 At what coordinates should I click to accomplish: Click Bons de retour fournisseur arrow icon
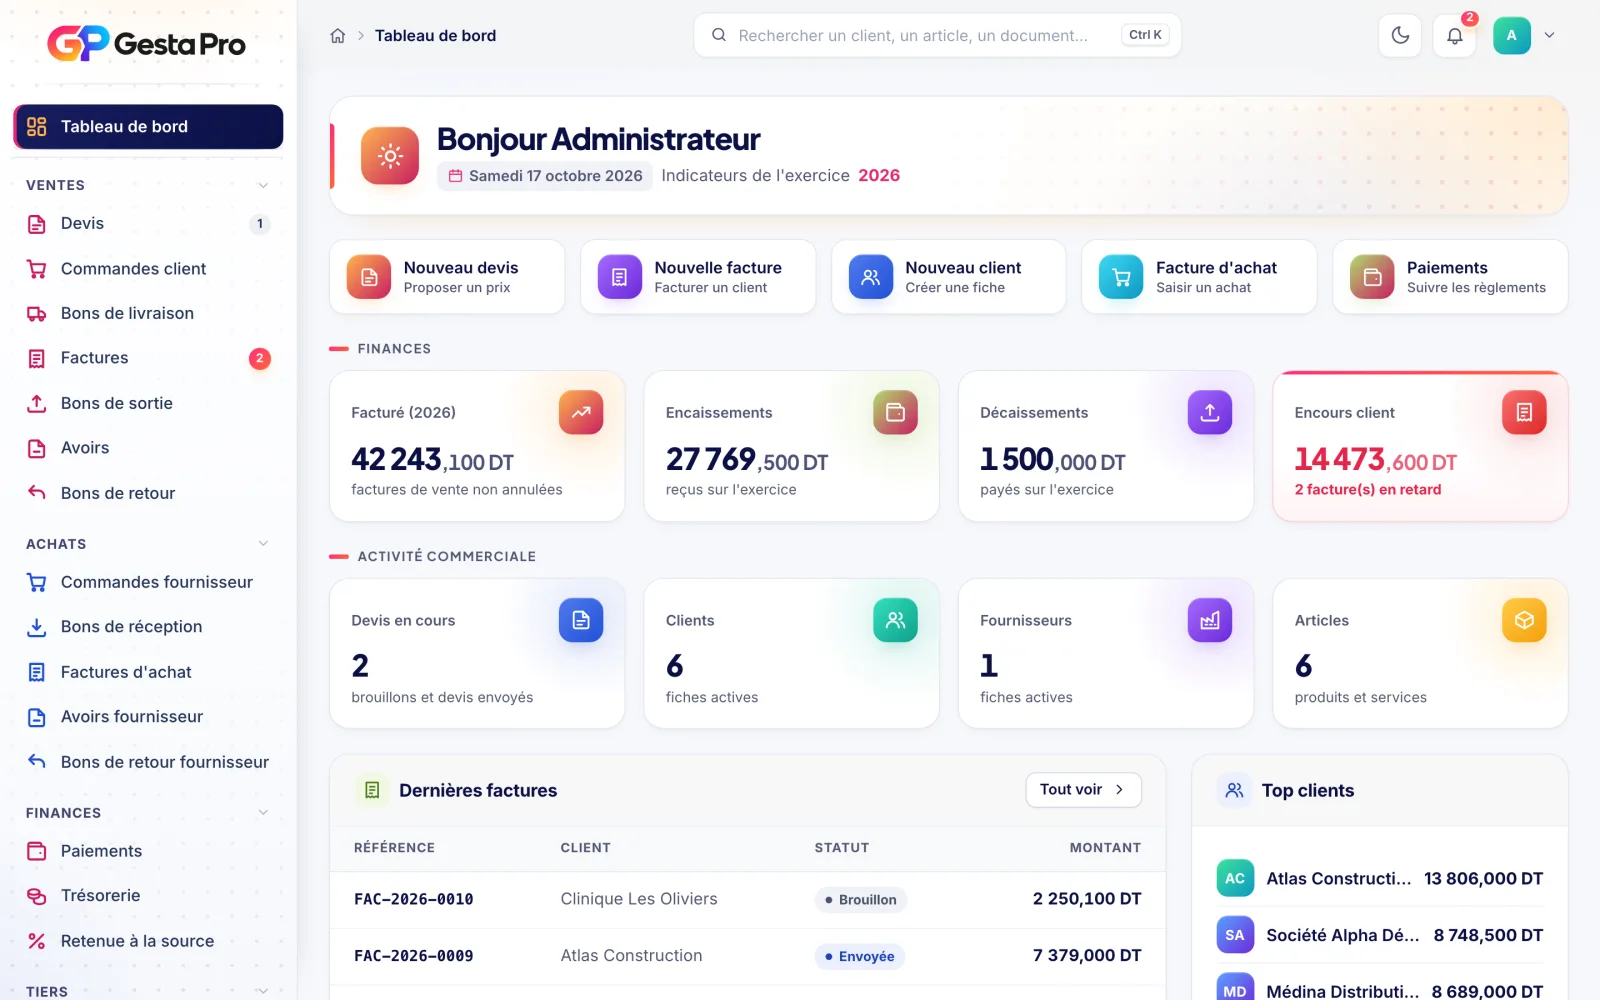coord(37,762)
